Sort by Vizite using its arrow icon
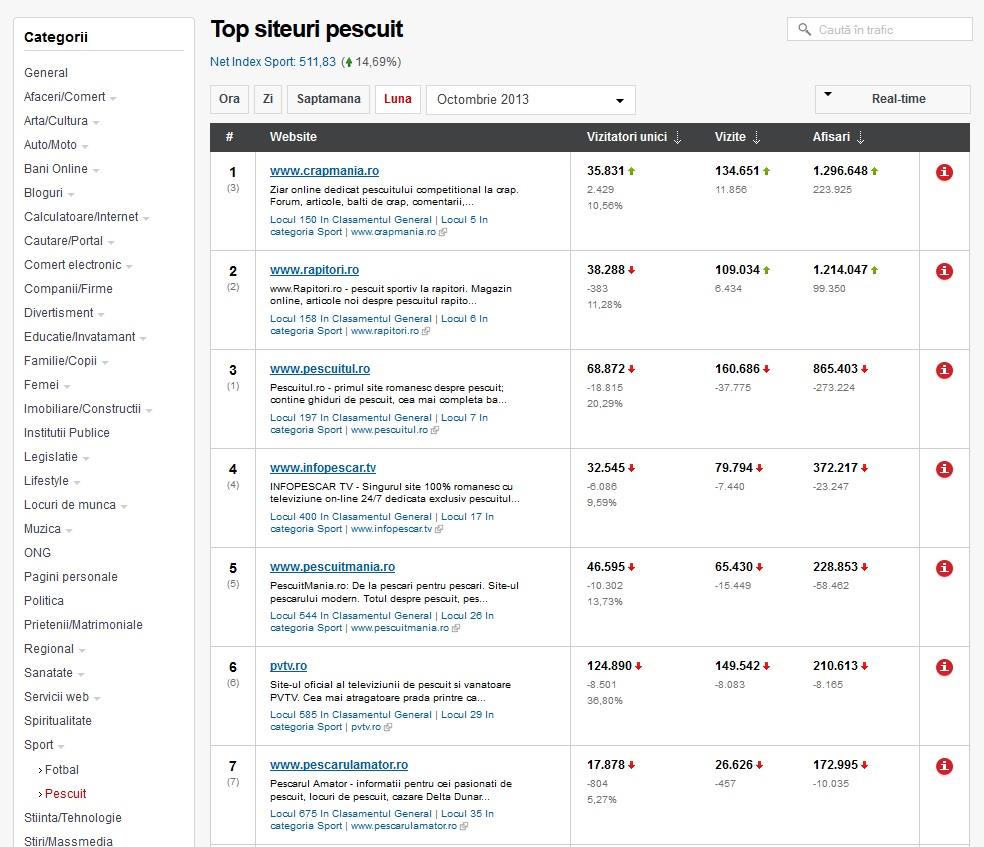 point(756,137)
